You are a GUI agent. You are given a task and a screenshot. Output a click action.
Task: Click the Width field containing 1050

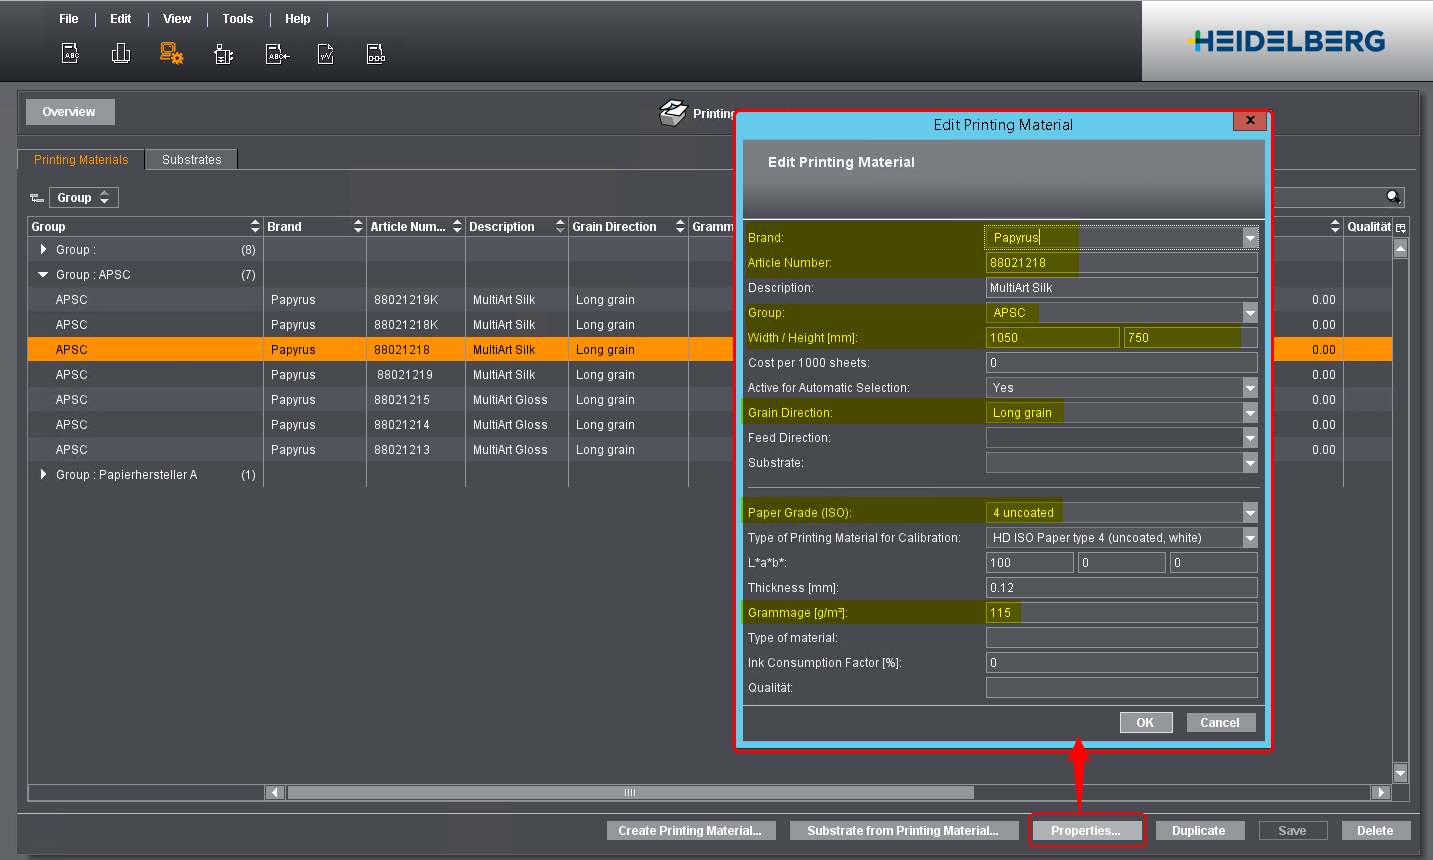coord(1052,338)
